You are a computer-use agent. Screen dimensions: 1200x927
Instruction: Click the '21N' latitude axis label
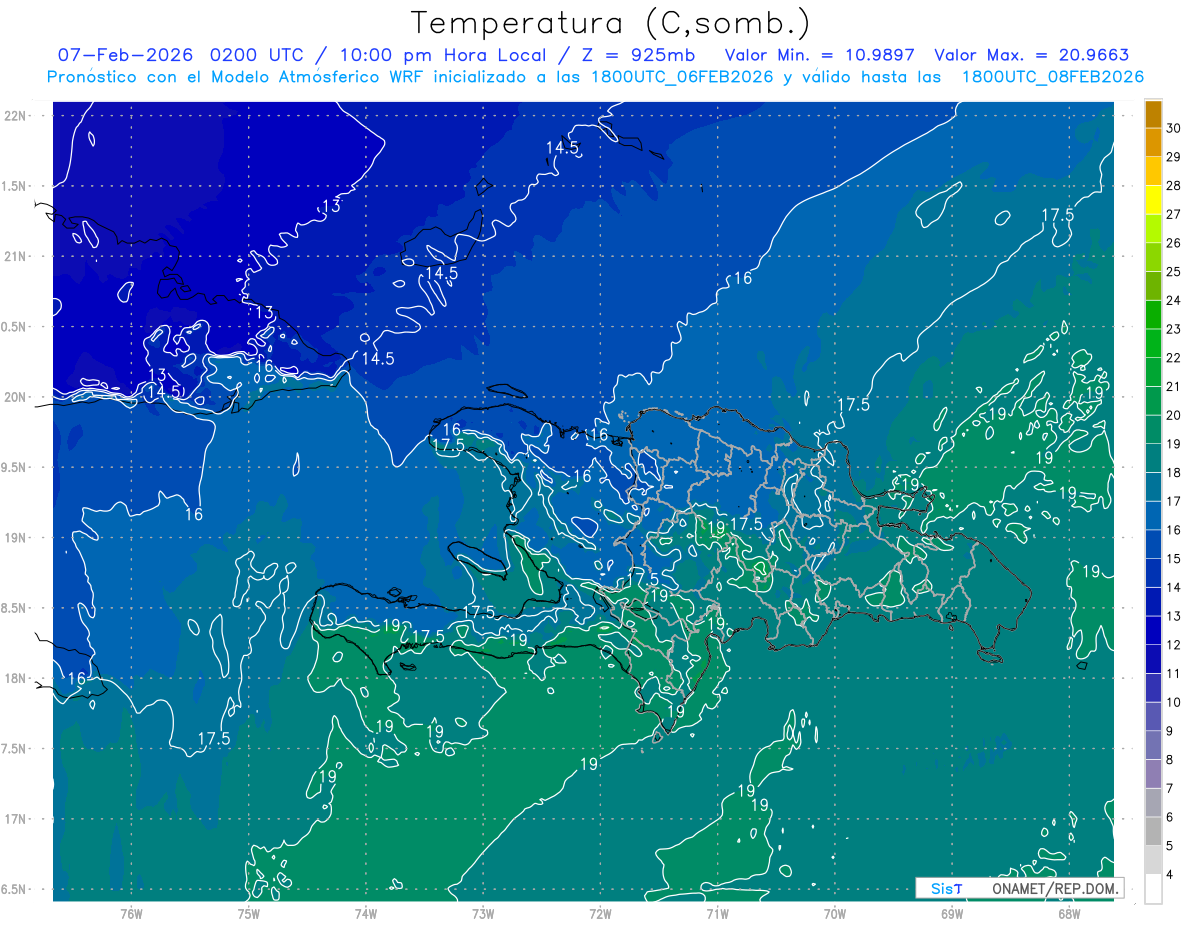[17, 256]
